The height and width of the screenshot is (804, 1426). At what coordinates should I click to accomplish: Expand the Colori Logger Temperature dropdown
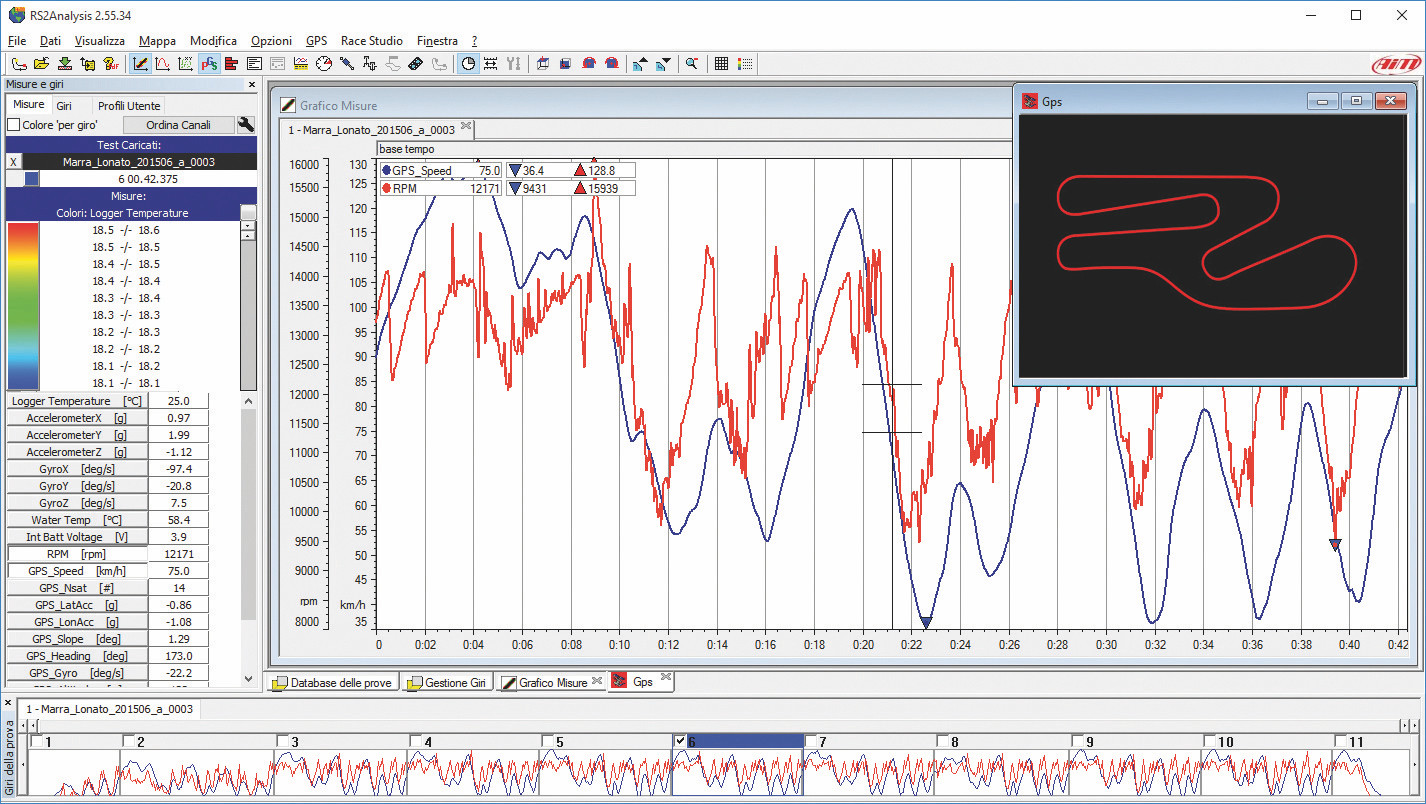click(x=248, y=213)
